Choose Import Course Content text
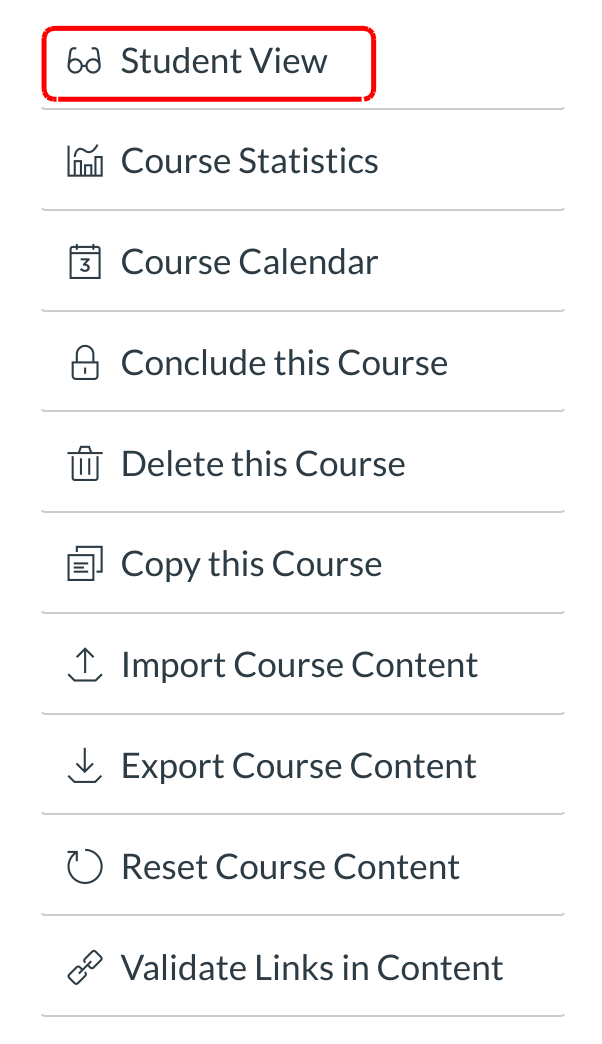Screen dimensions: 602x1044 pos(299,665)
